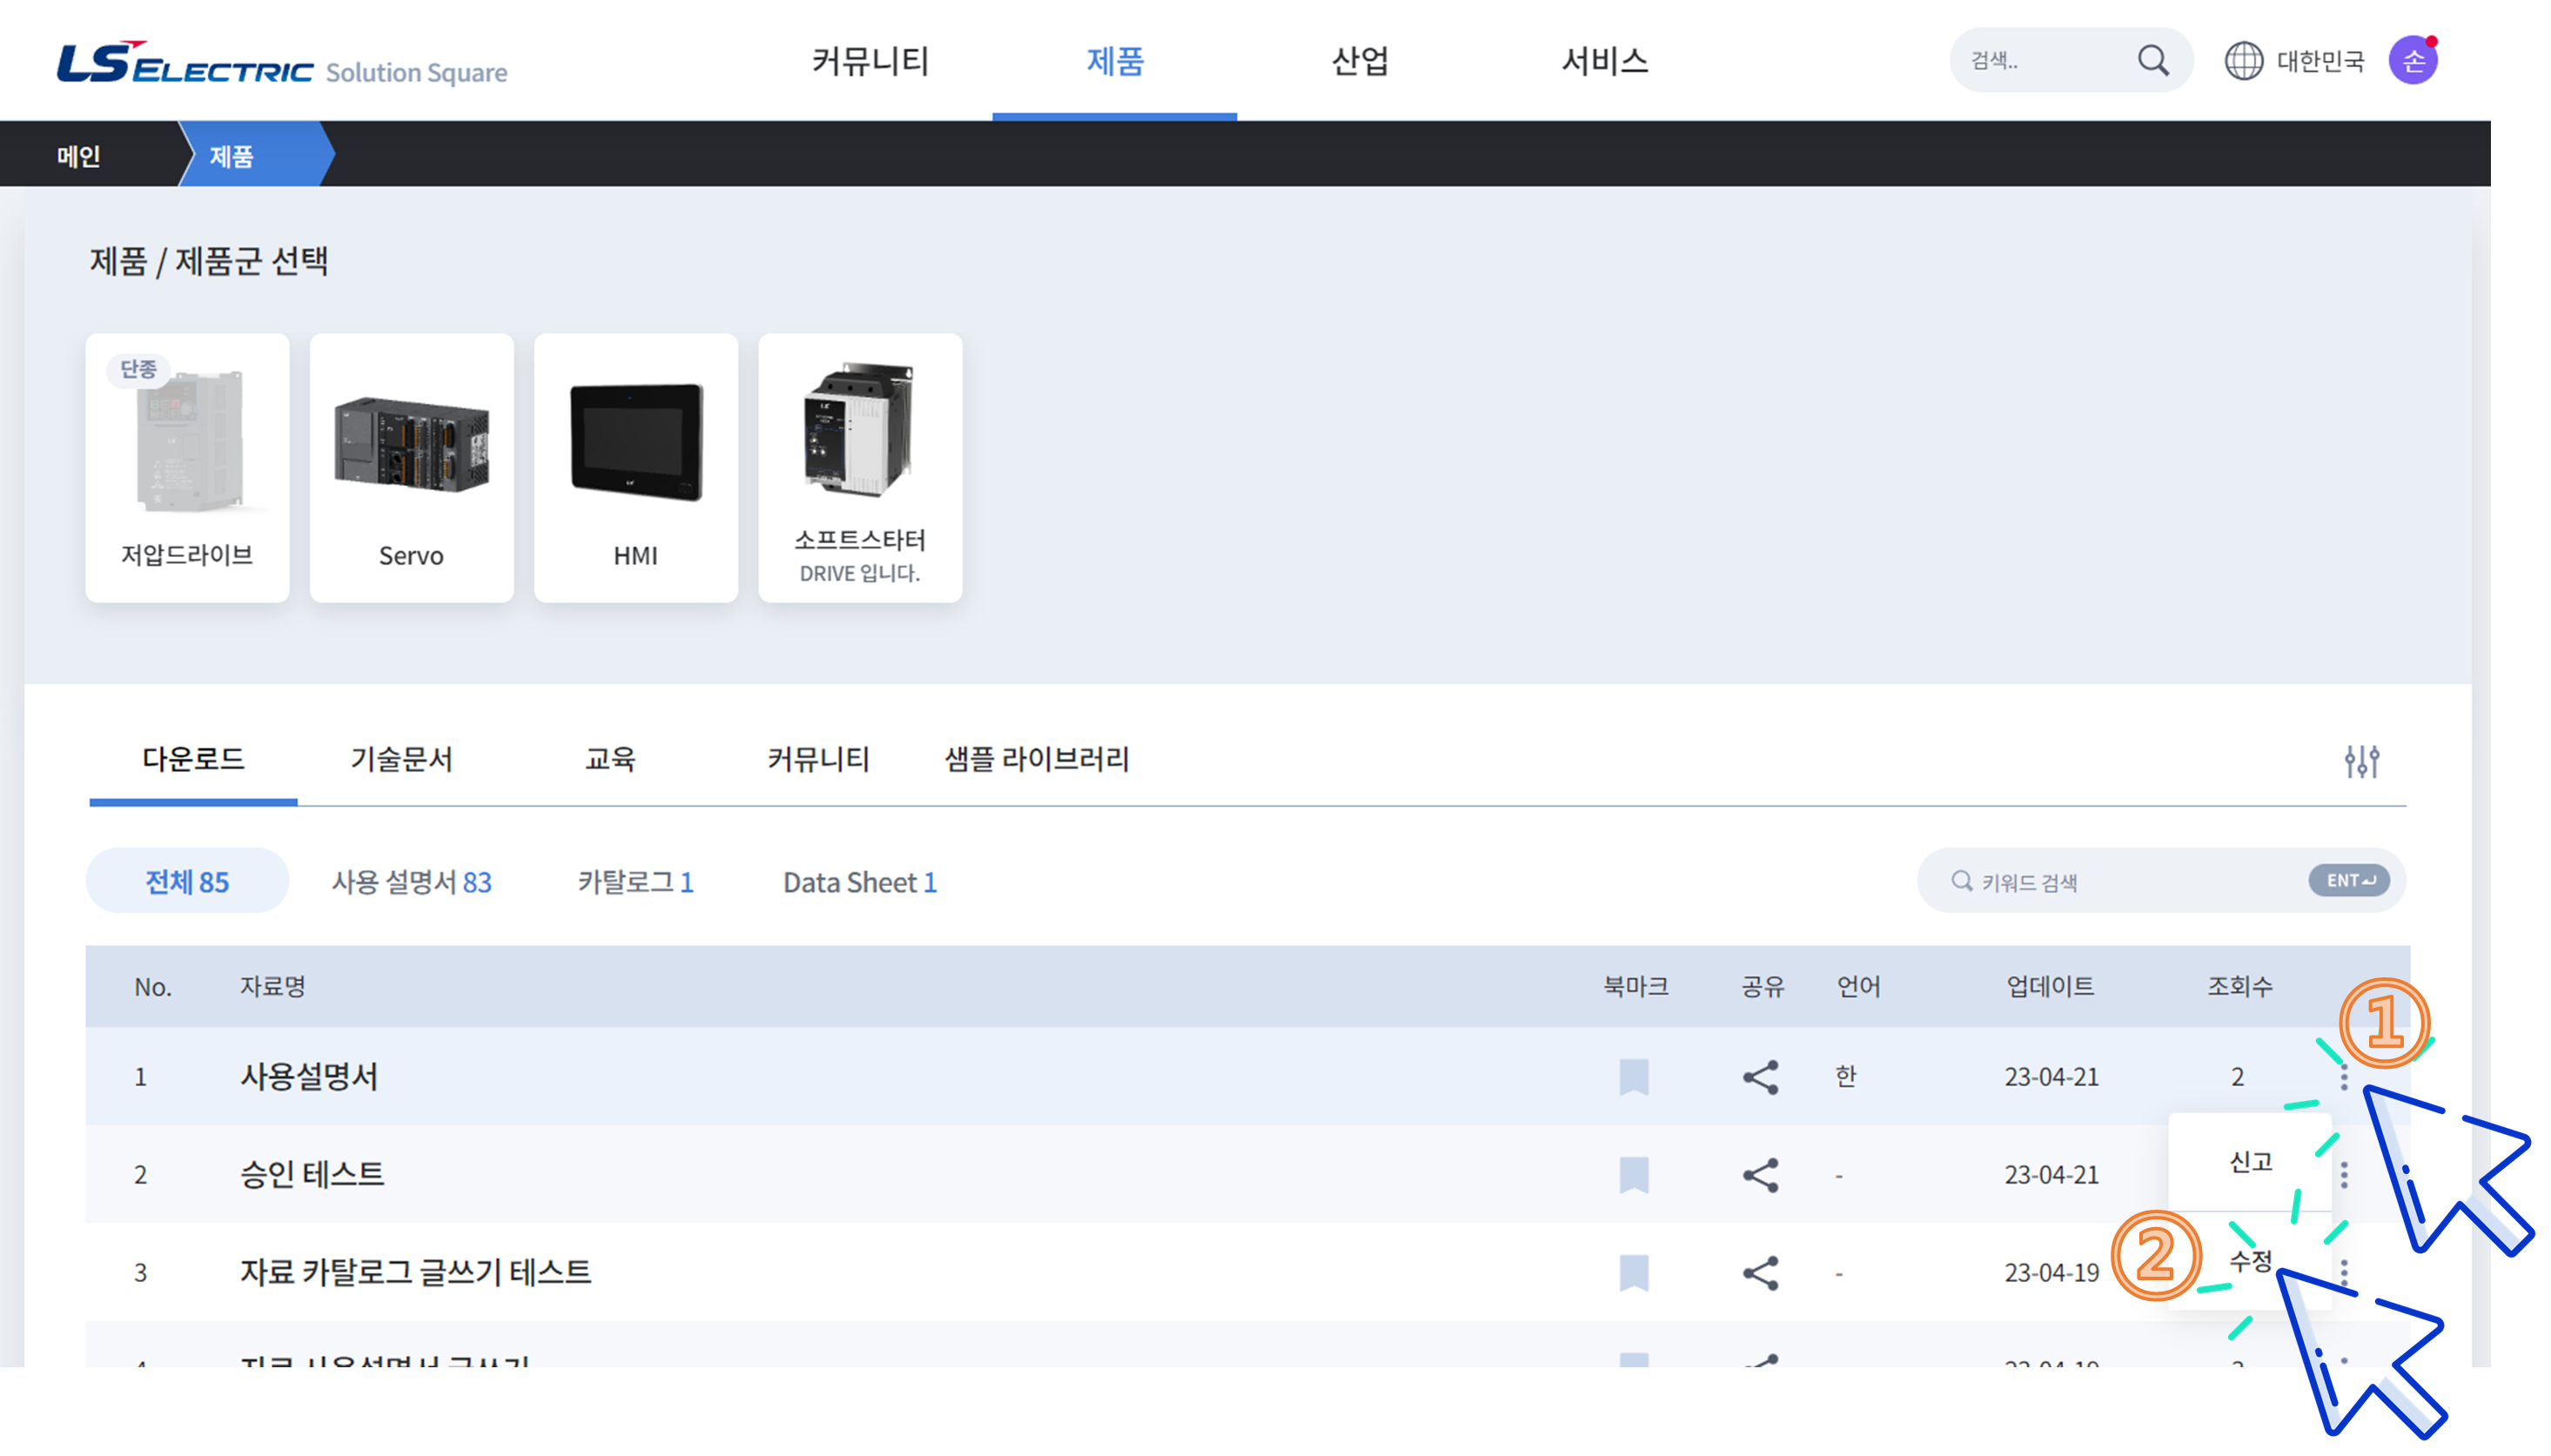
Task: Open the profile avatar with notification dot
Action: [x=2413, y=59]
